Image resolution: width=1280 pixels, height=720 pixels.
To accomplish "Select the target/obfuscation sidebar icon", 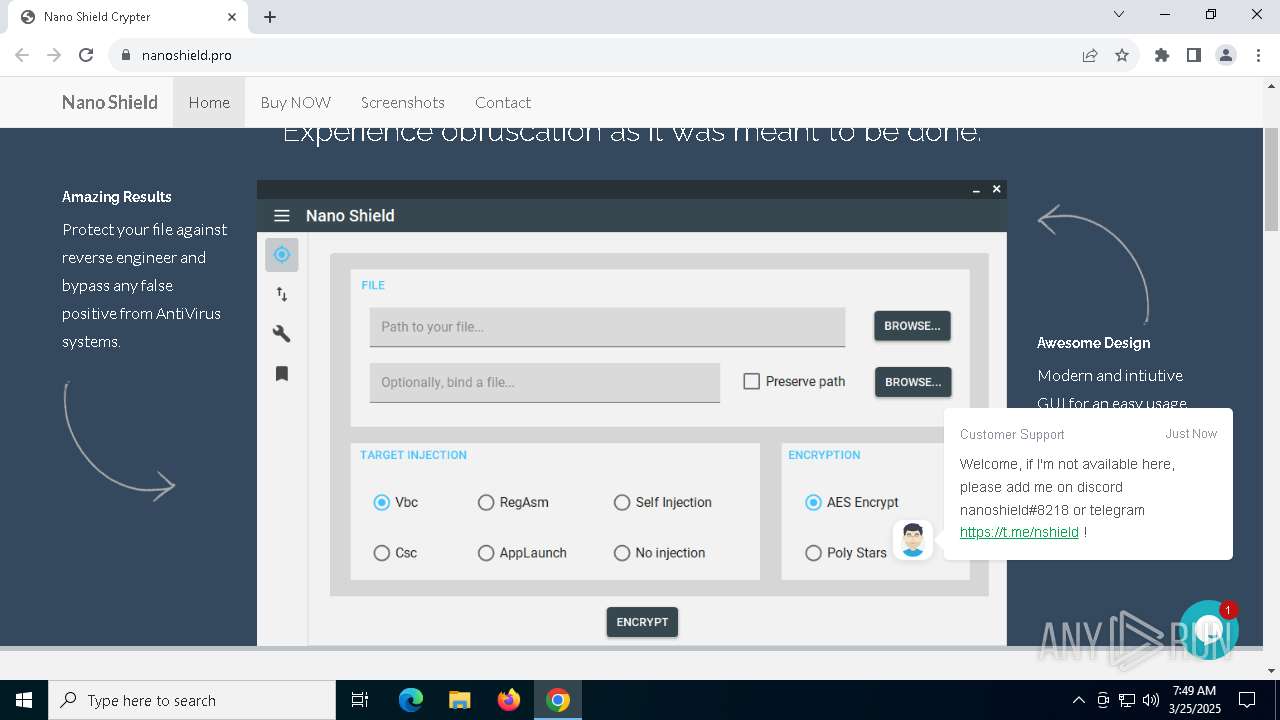I will pos(282,254).
